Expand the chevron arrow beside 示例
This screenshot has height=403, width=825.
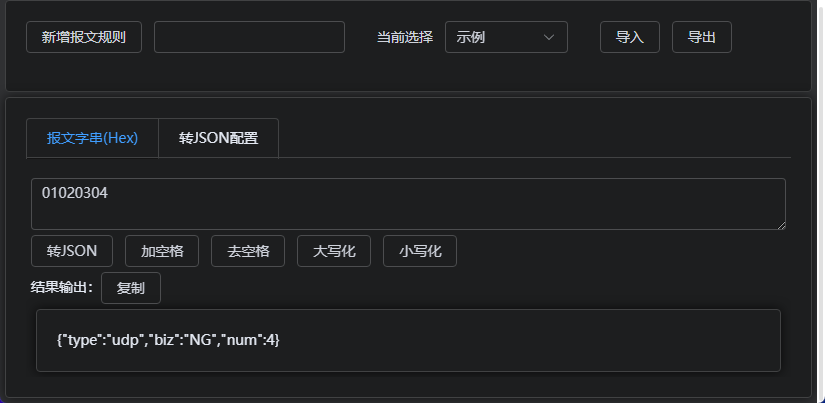coord(549,37)
